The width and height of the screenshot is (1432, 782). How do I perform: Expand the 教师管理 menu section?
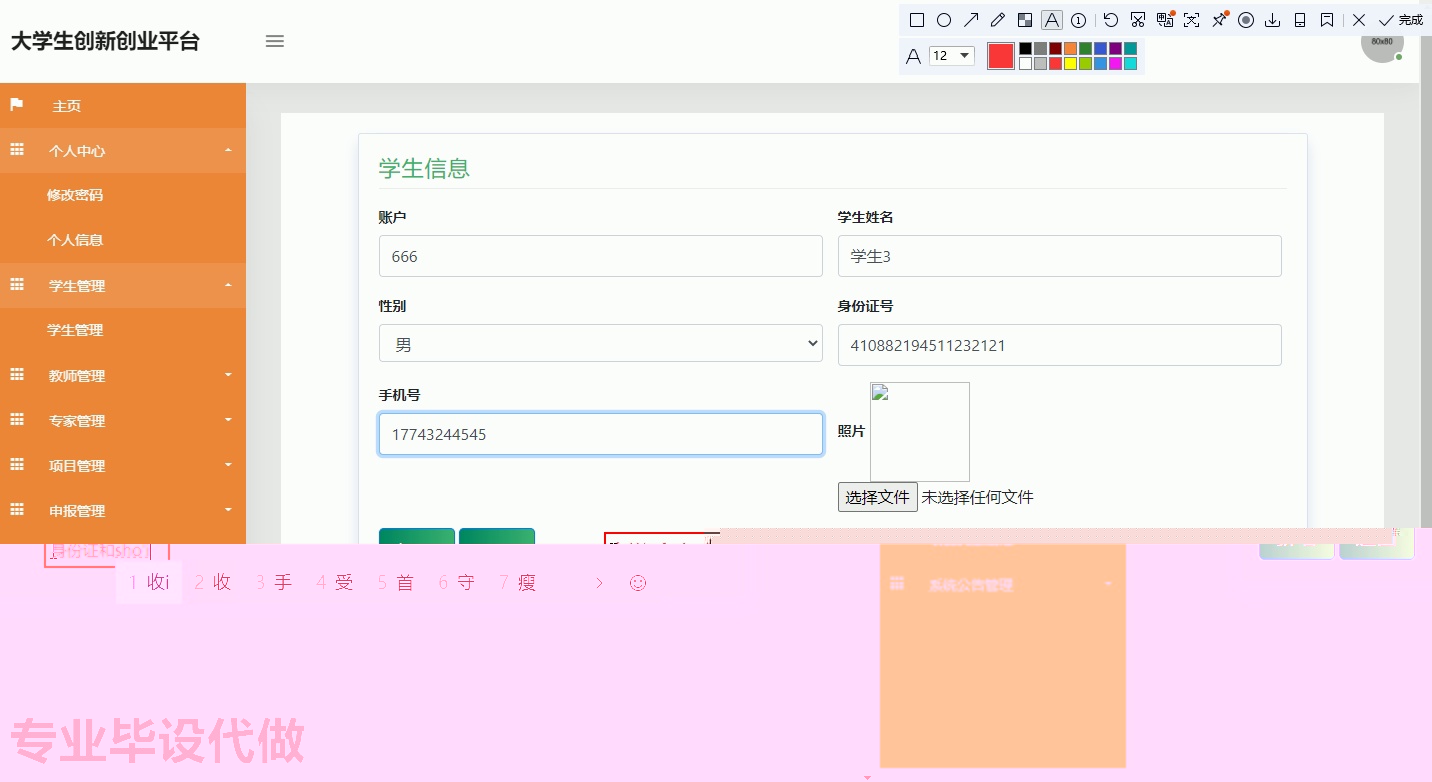point(77,375)
